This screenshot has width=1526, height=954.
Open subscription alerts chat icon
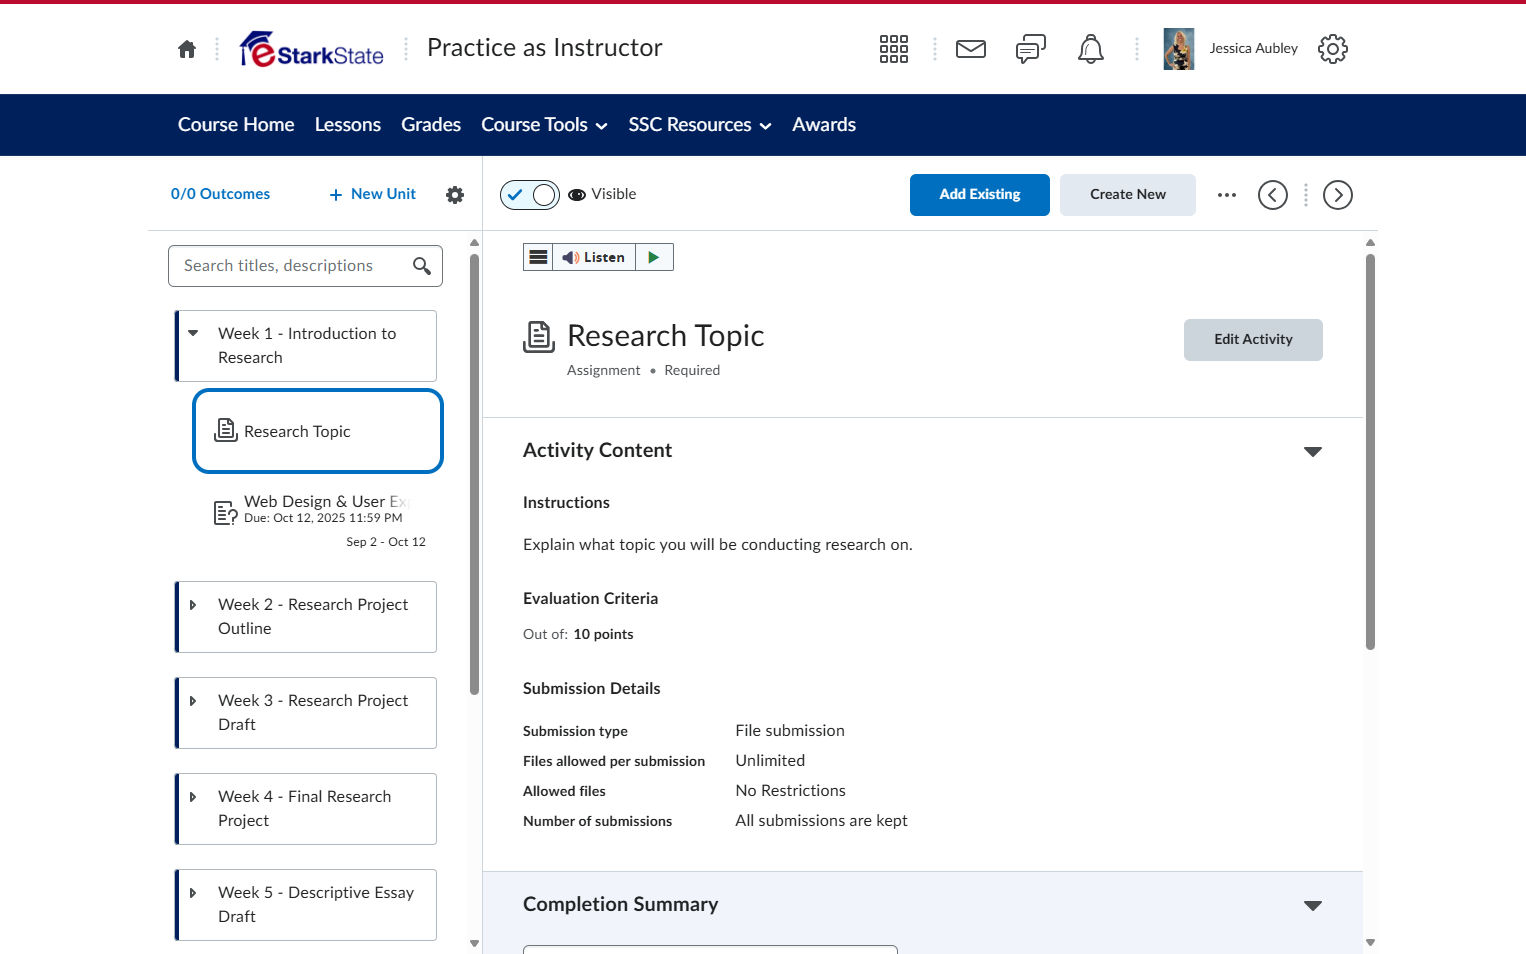[x=1031, y=49]
